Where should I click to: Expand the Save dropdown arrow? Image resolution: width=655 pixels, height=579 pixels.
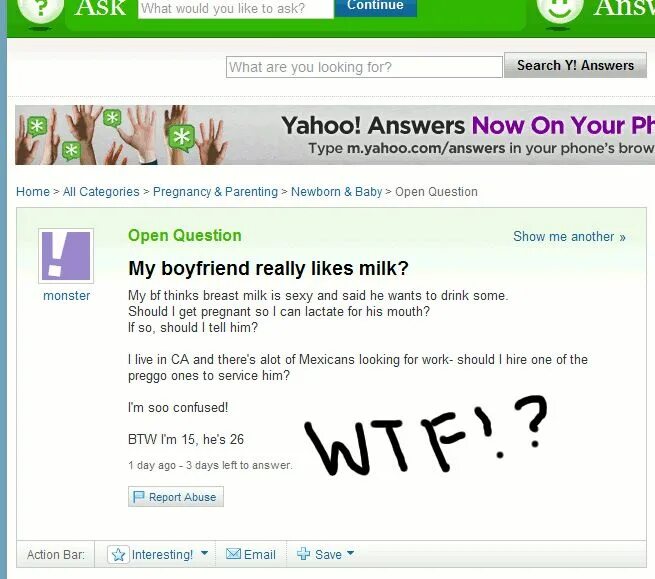click(x=350, y=553)
